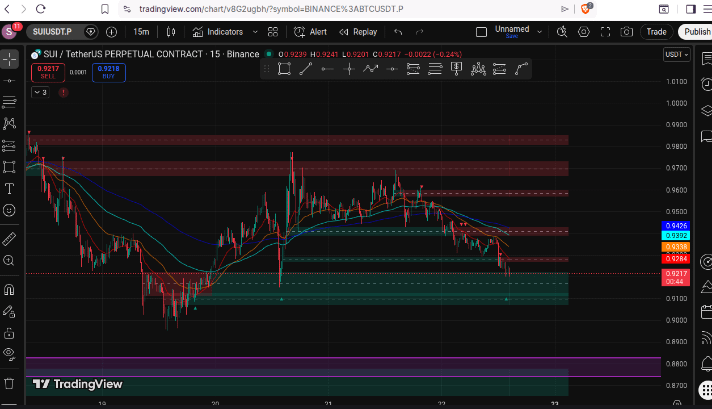Click the browser address bar URL

[x=271, y=9]
